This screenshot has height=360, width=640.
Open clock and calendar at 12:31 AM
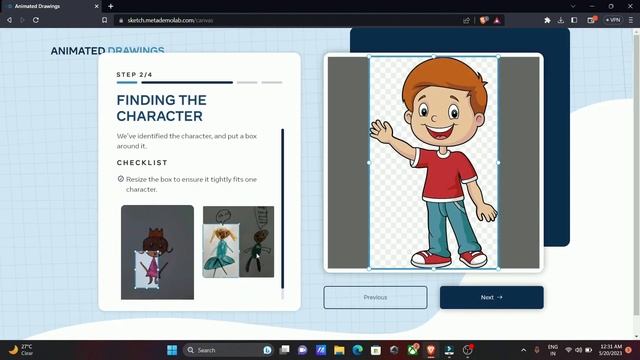coord(611,350)
